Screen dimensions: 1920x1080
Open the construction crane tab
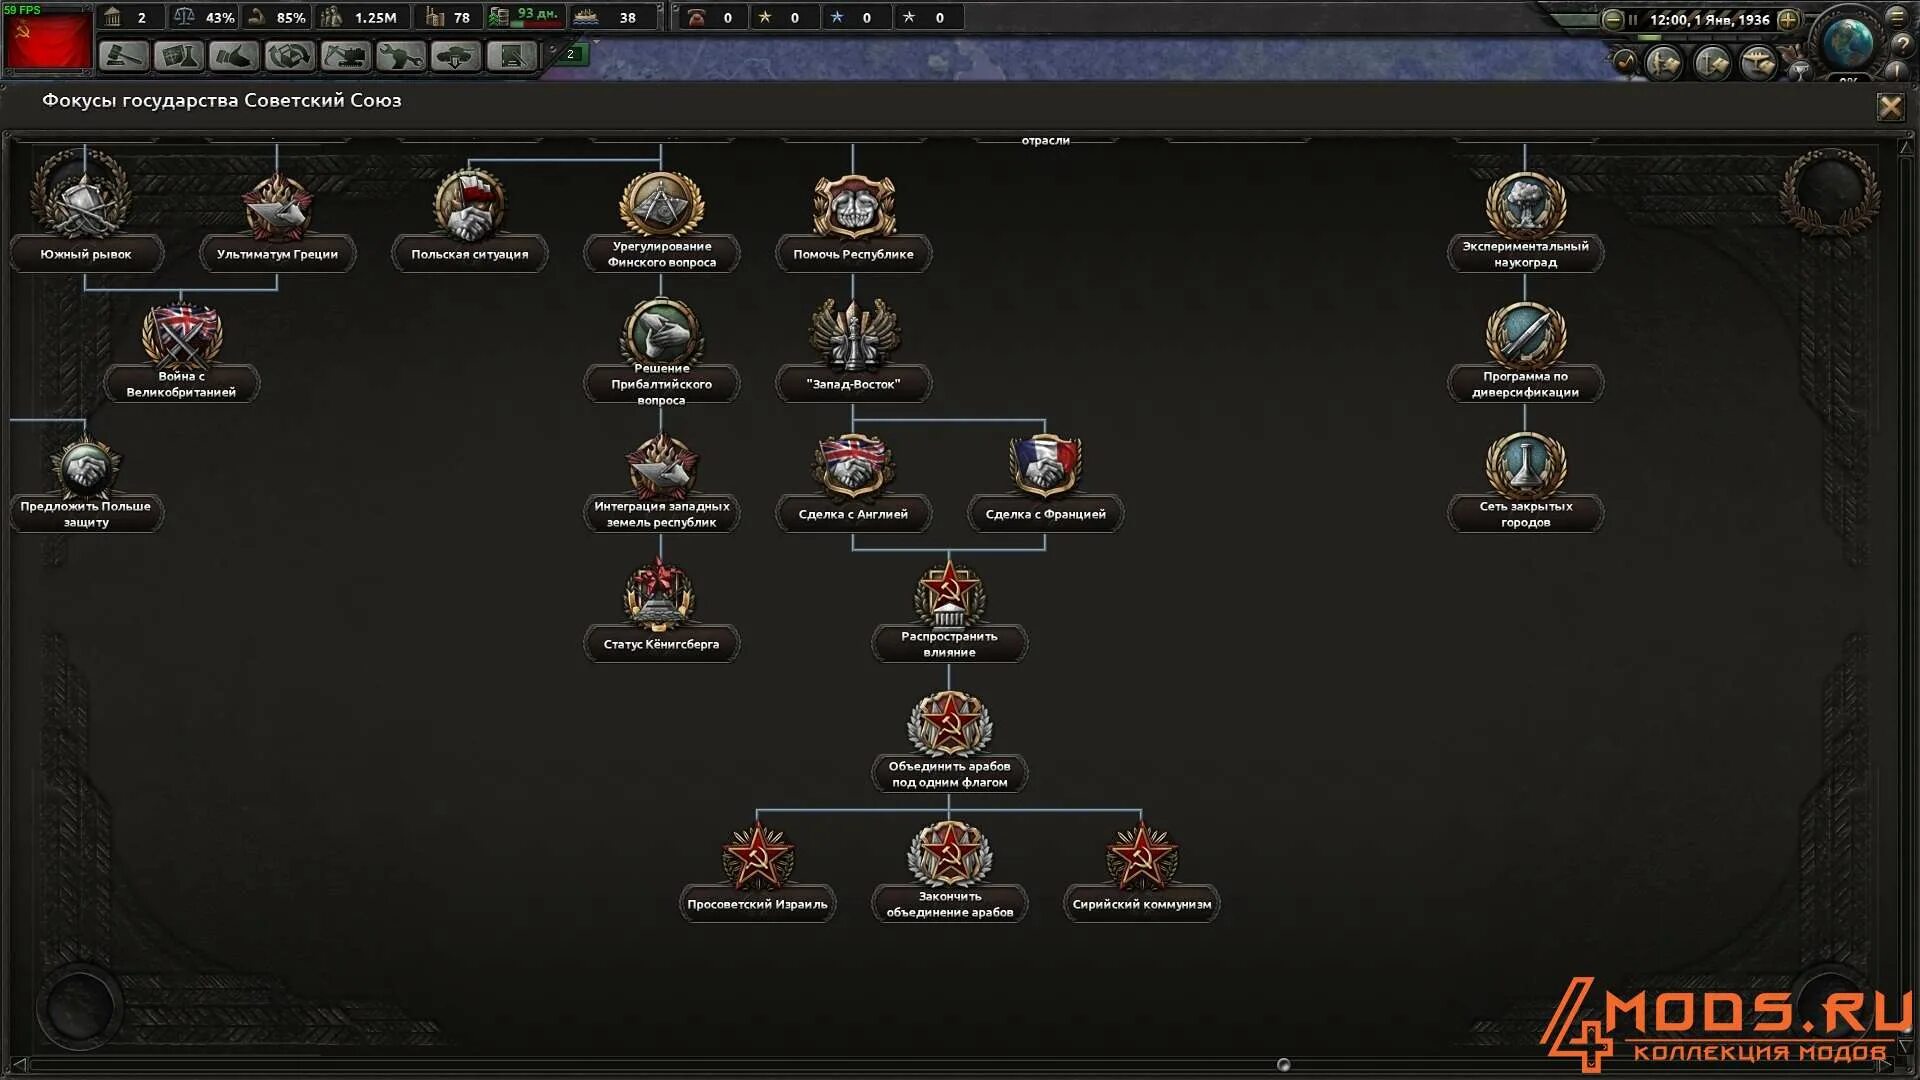pyautogui.click(x=344, y=56)
